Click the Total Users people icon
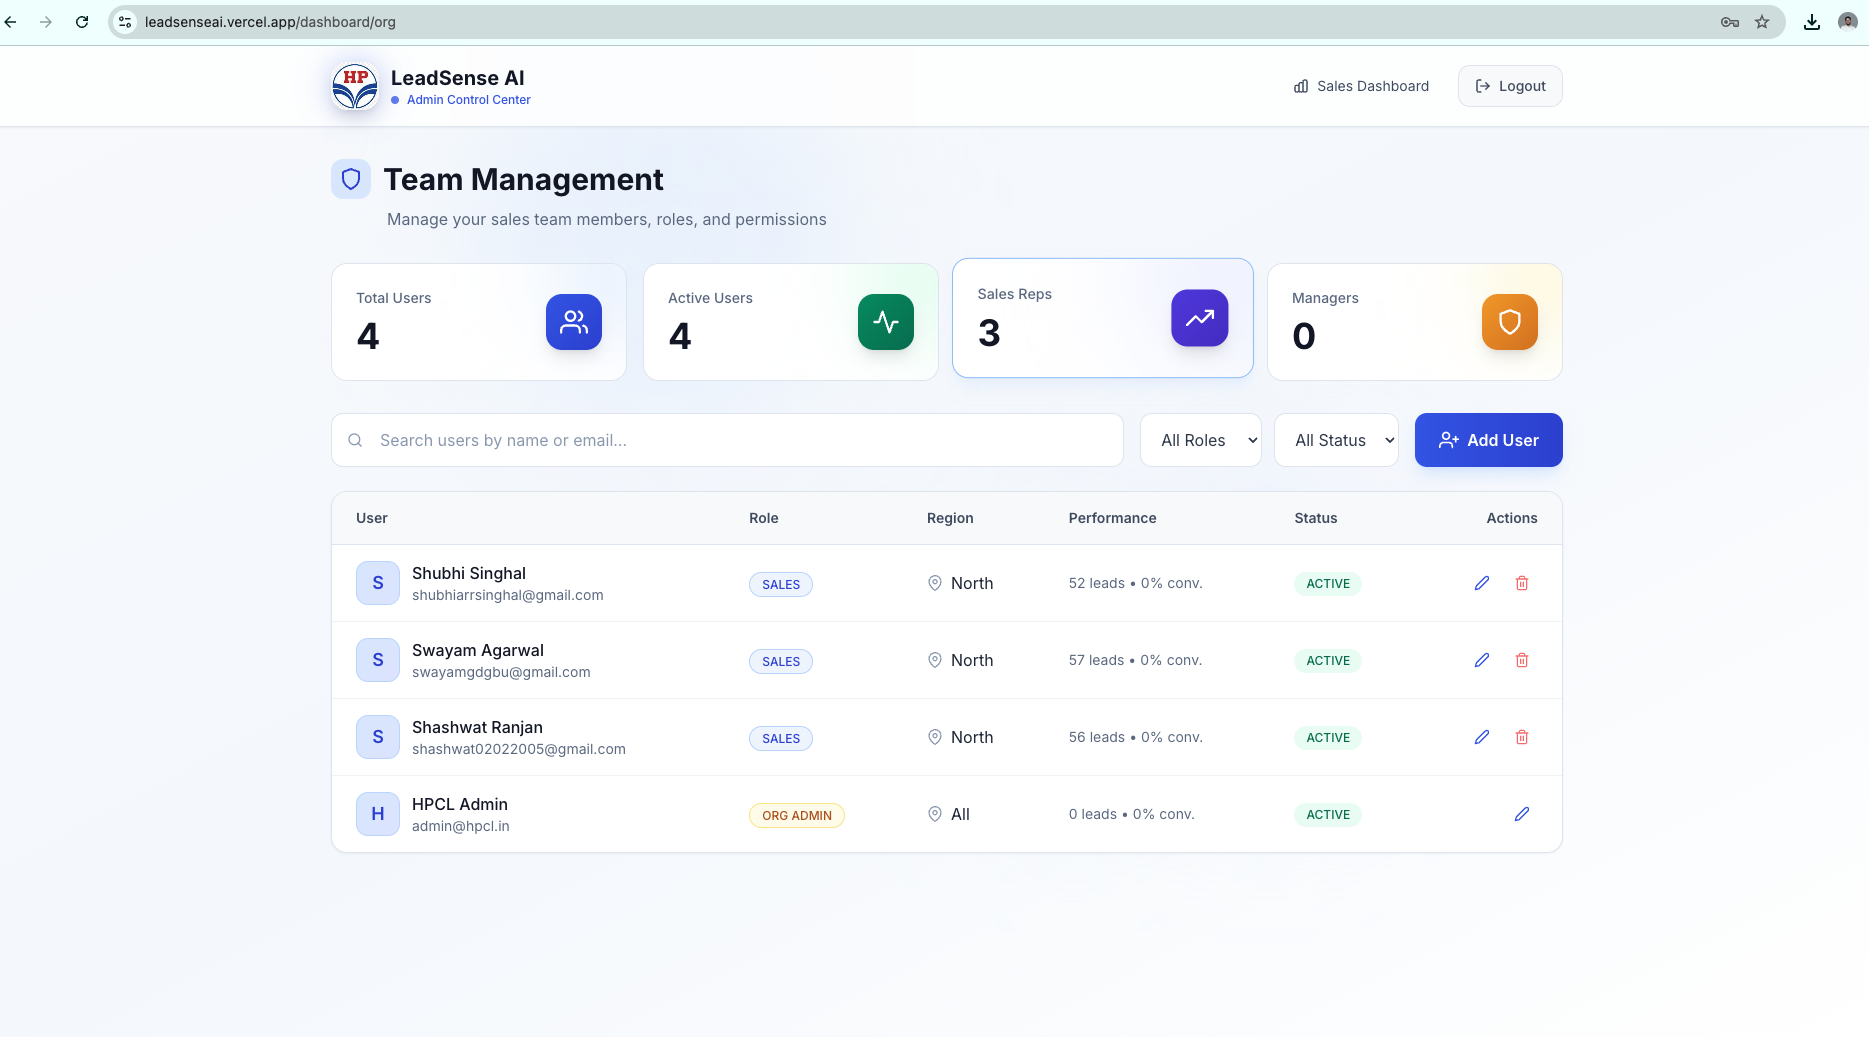1869x1037 pixels. (574, 322)
